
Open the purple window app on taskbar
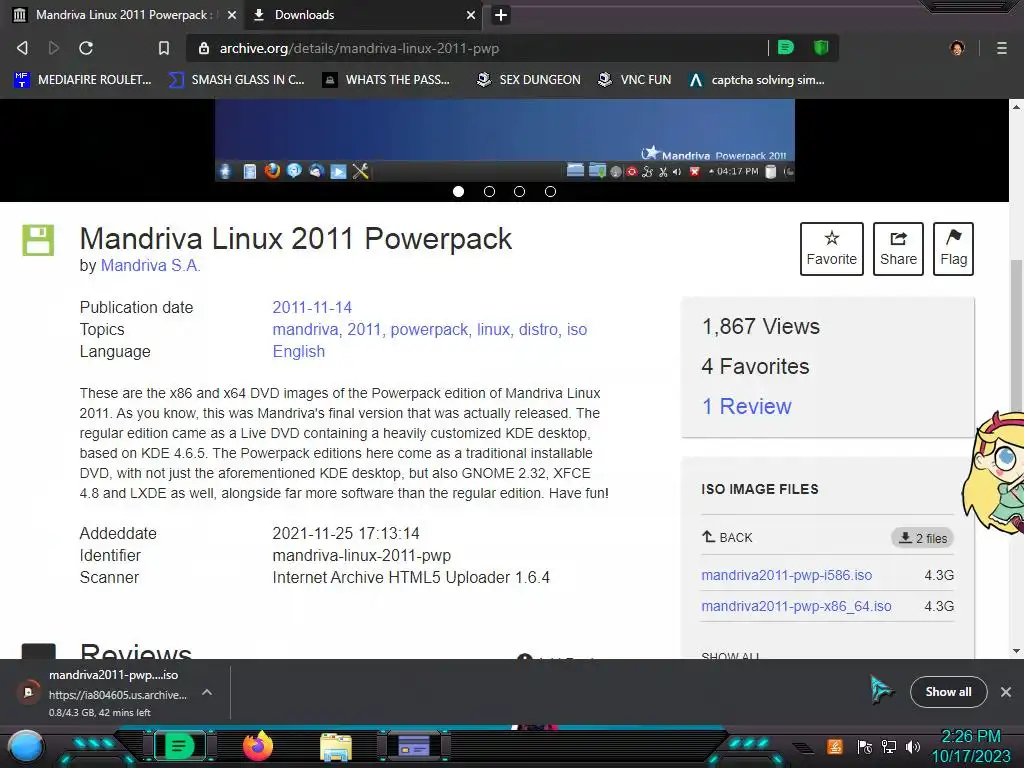click(413, 746)
